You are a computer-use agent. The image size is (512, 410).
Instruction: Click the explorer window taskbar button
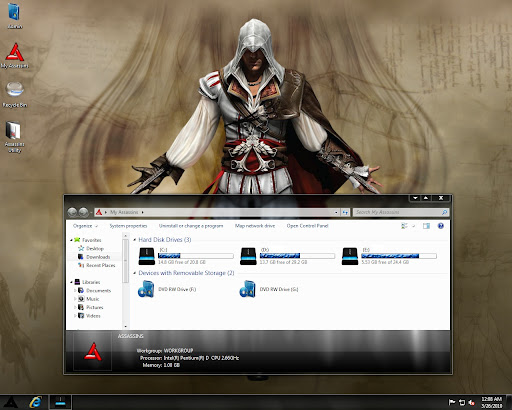[x=60, y=402]
